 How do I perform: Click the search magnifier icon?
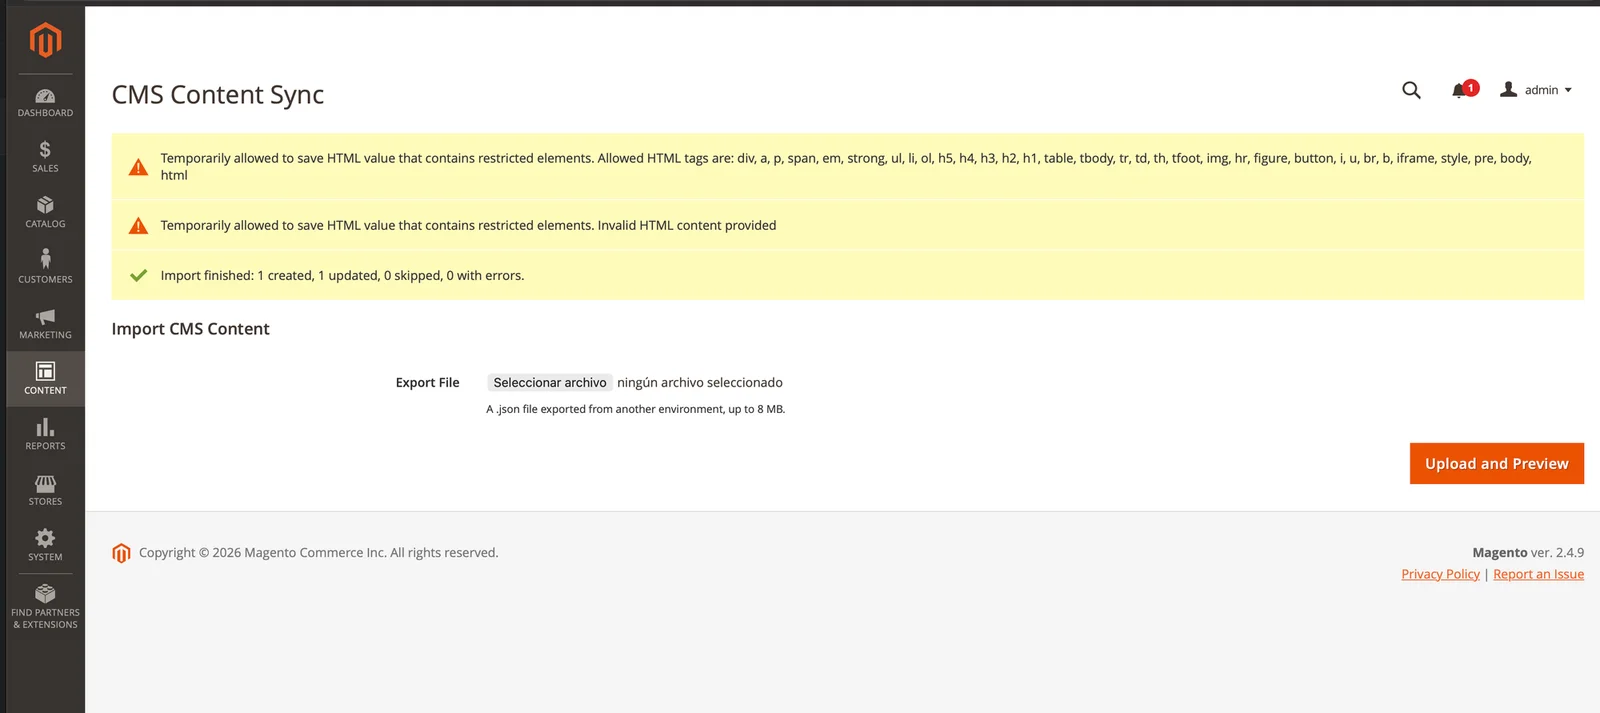(x=1411, y=90)
